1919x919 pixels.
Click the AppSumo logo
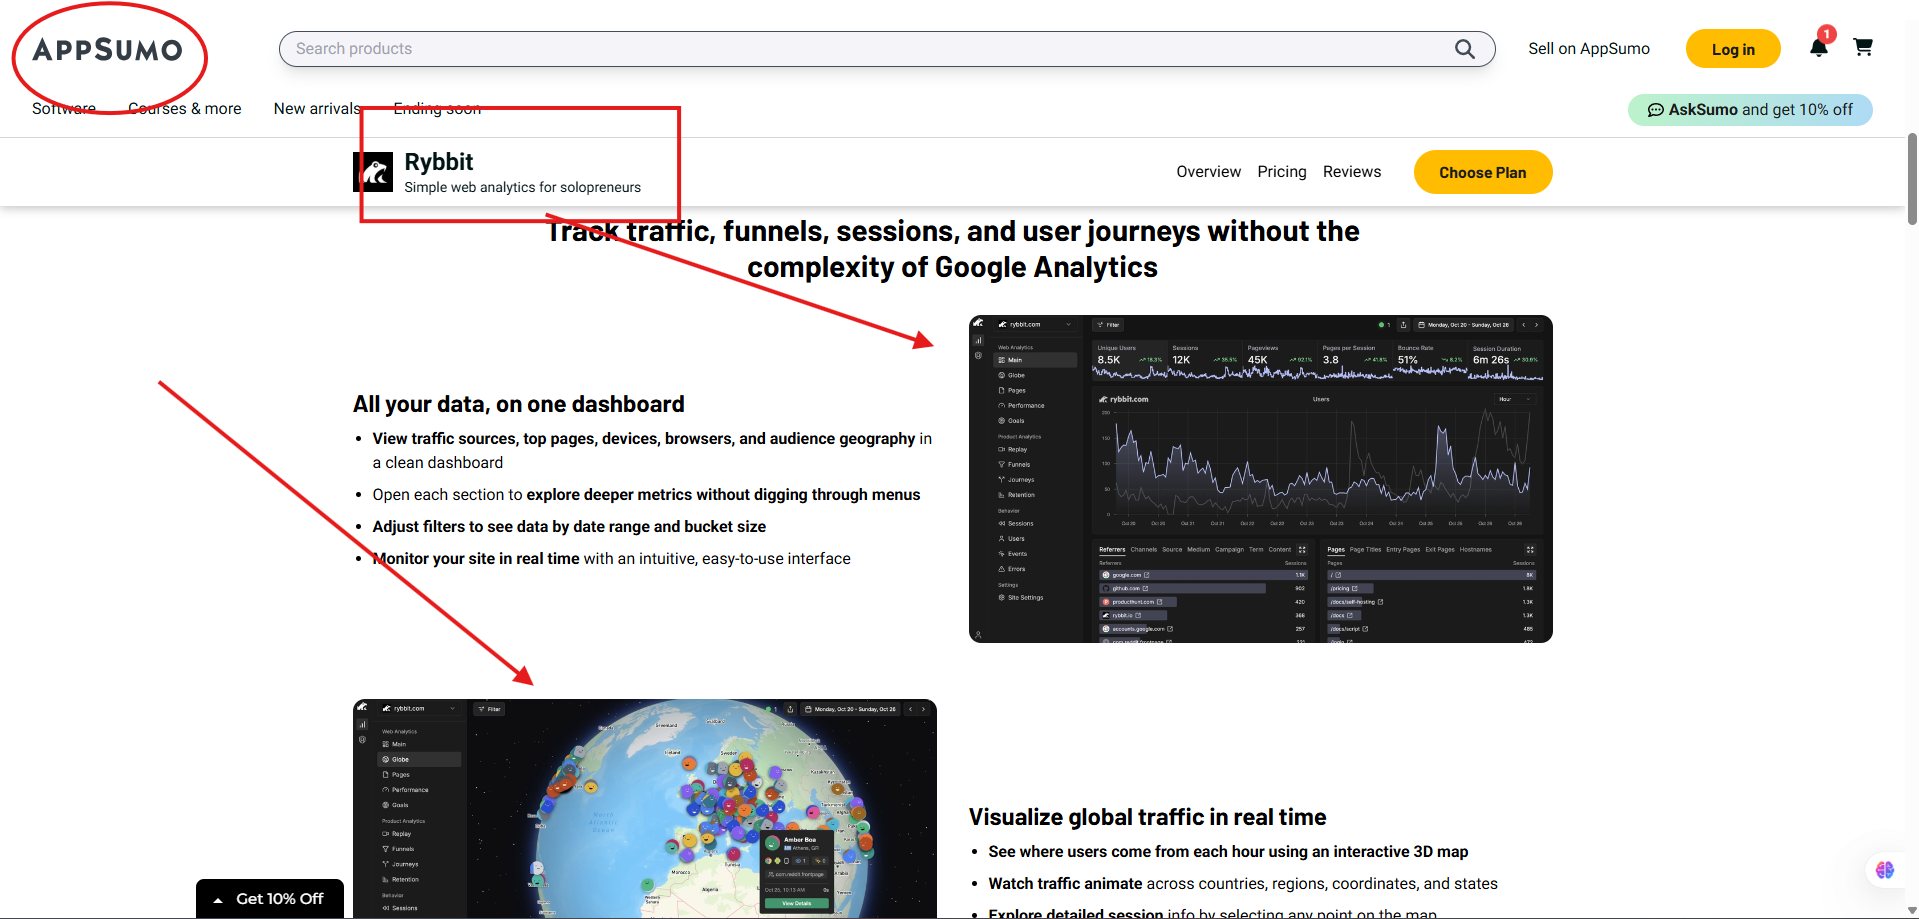107,48
